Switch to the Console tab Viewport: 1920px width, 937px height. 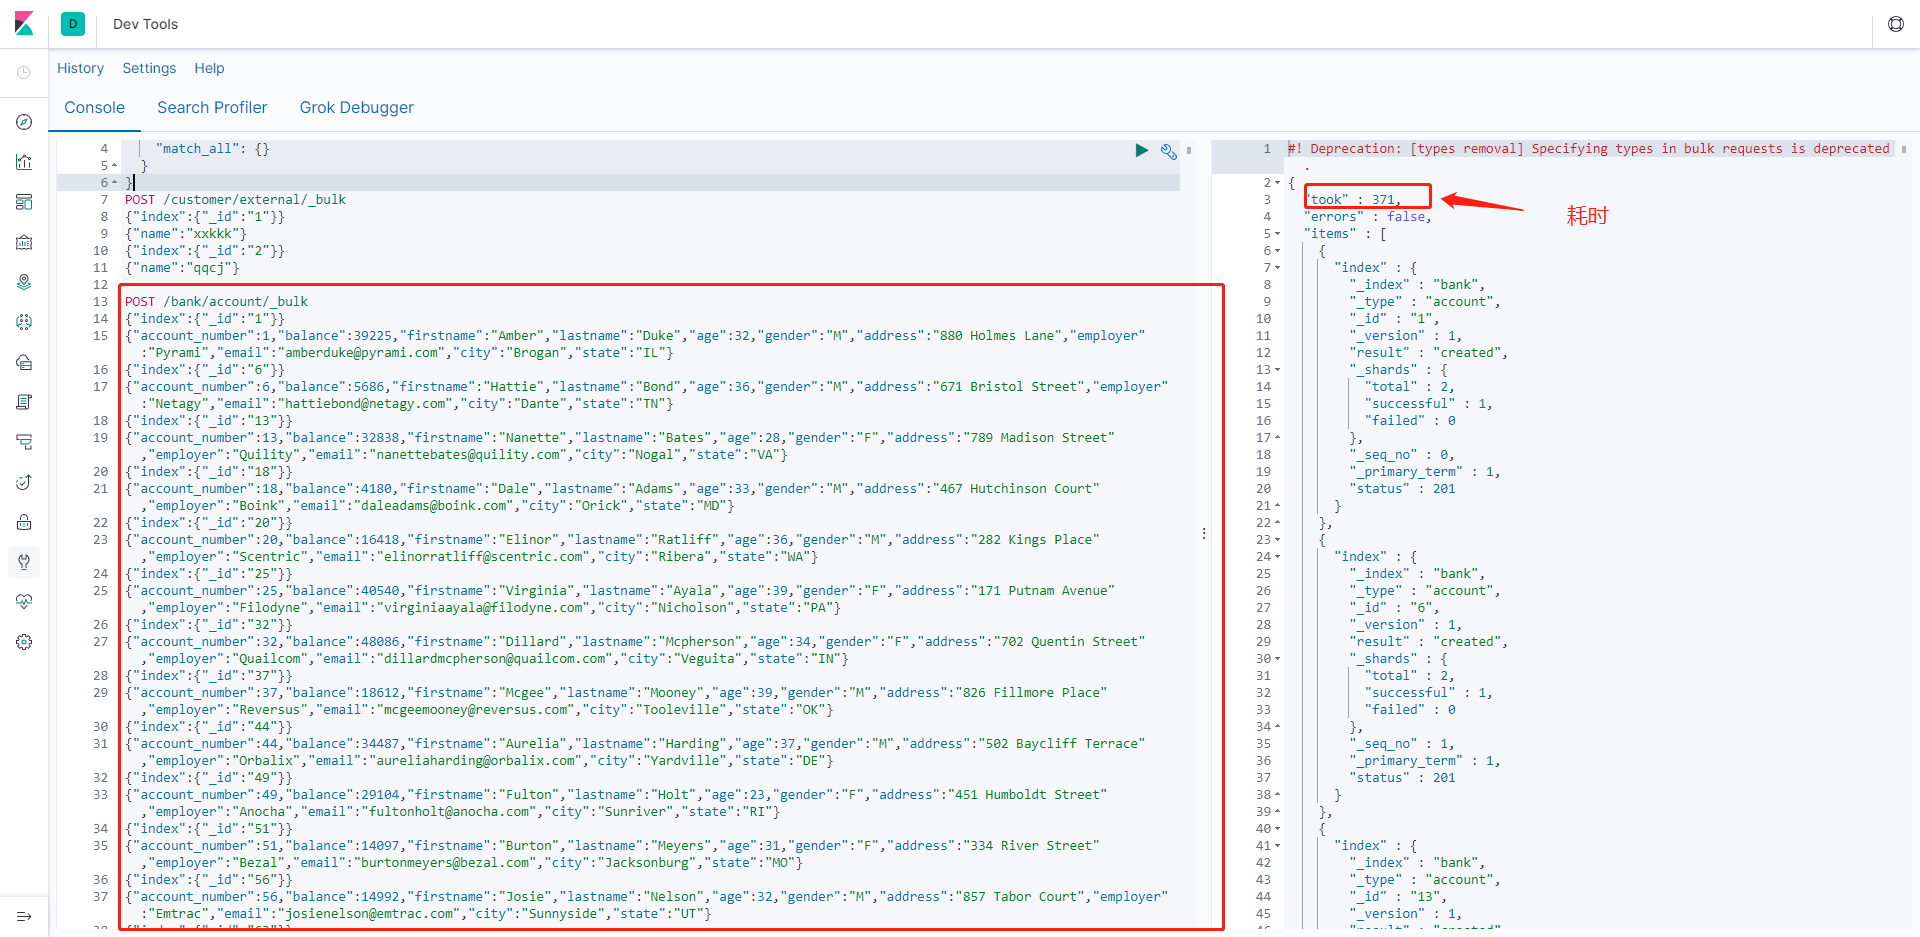coord(94,107)
